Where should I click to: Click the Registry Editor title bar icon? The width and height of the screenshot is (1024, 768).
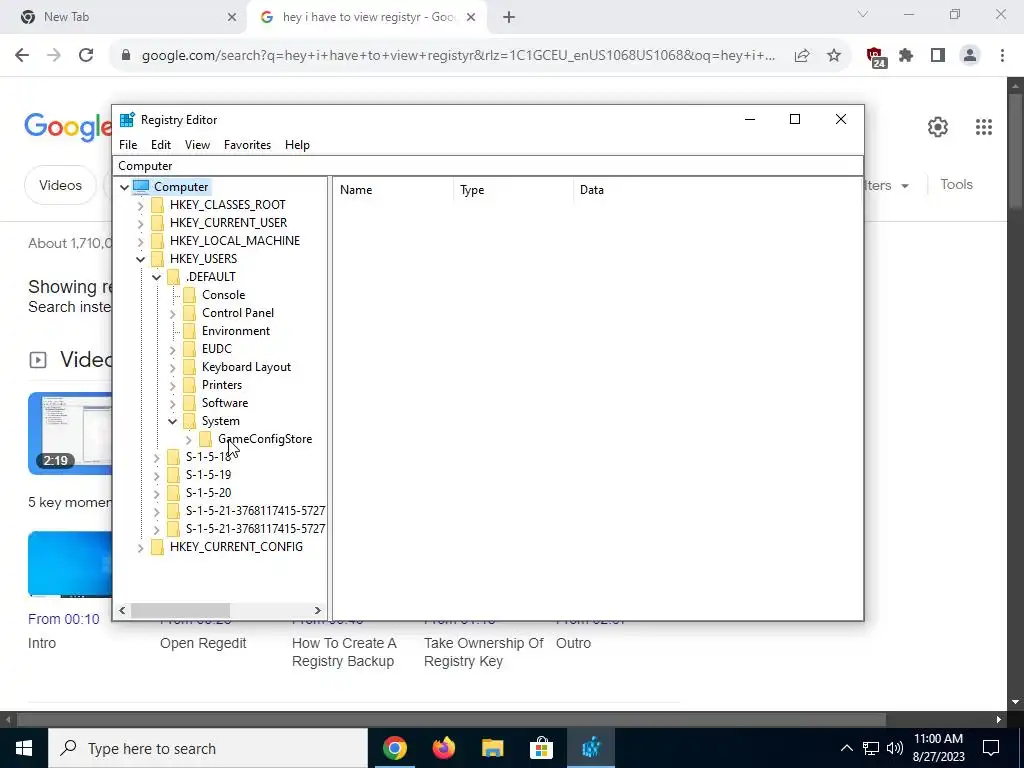click(127, 120)
